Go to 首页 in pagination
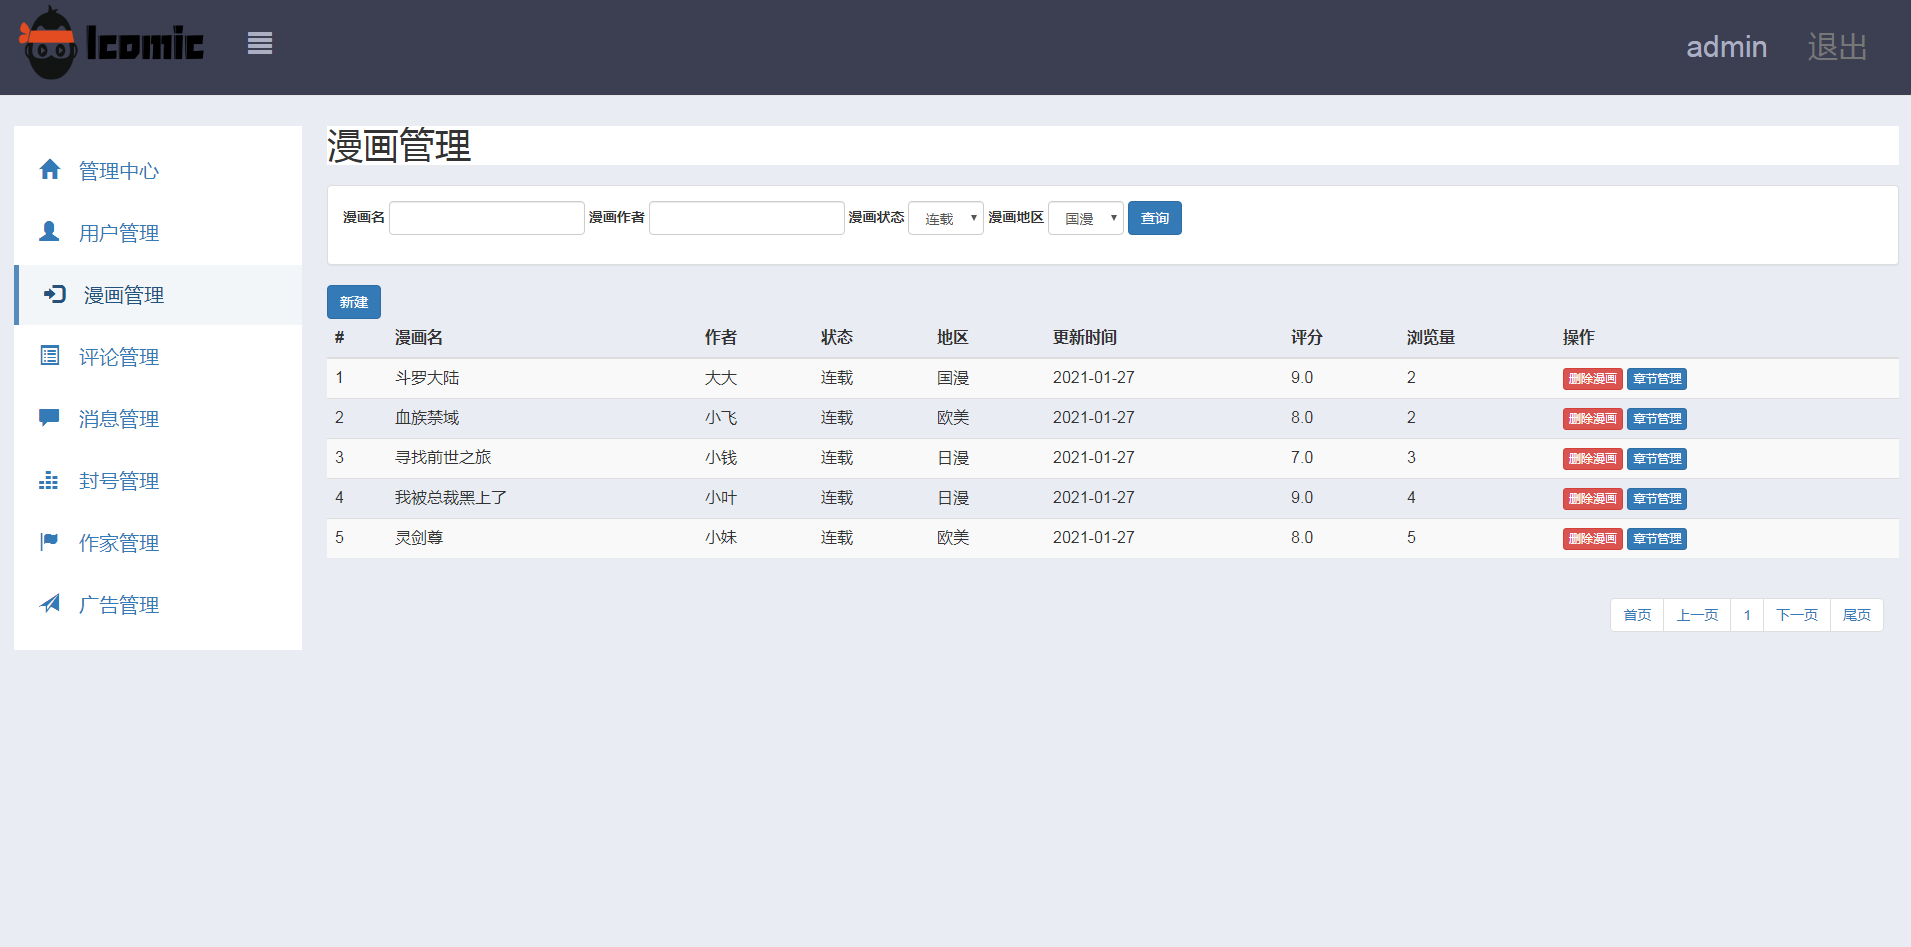Image resolution: width=1911 pixels, height=947 pixels. [1637, 615]
